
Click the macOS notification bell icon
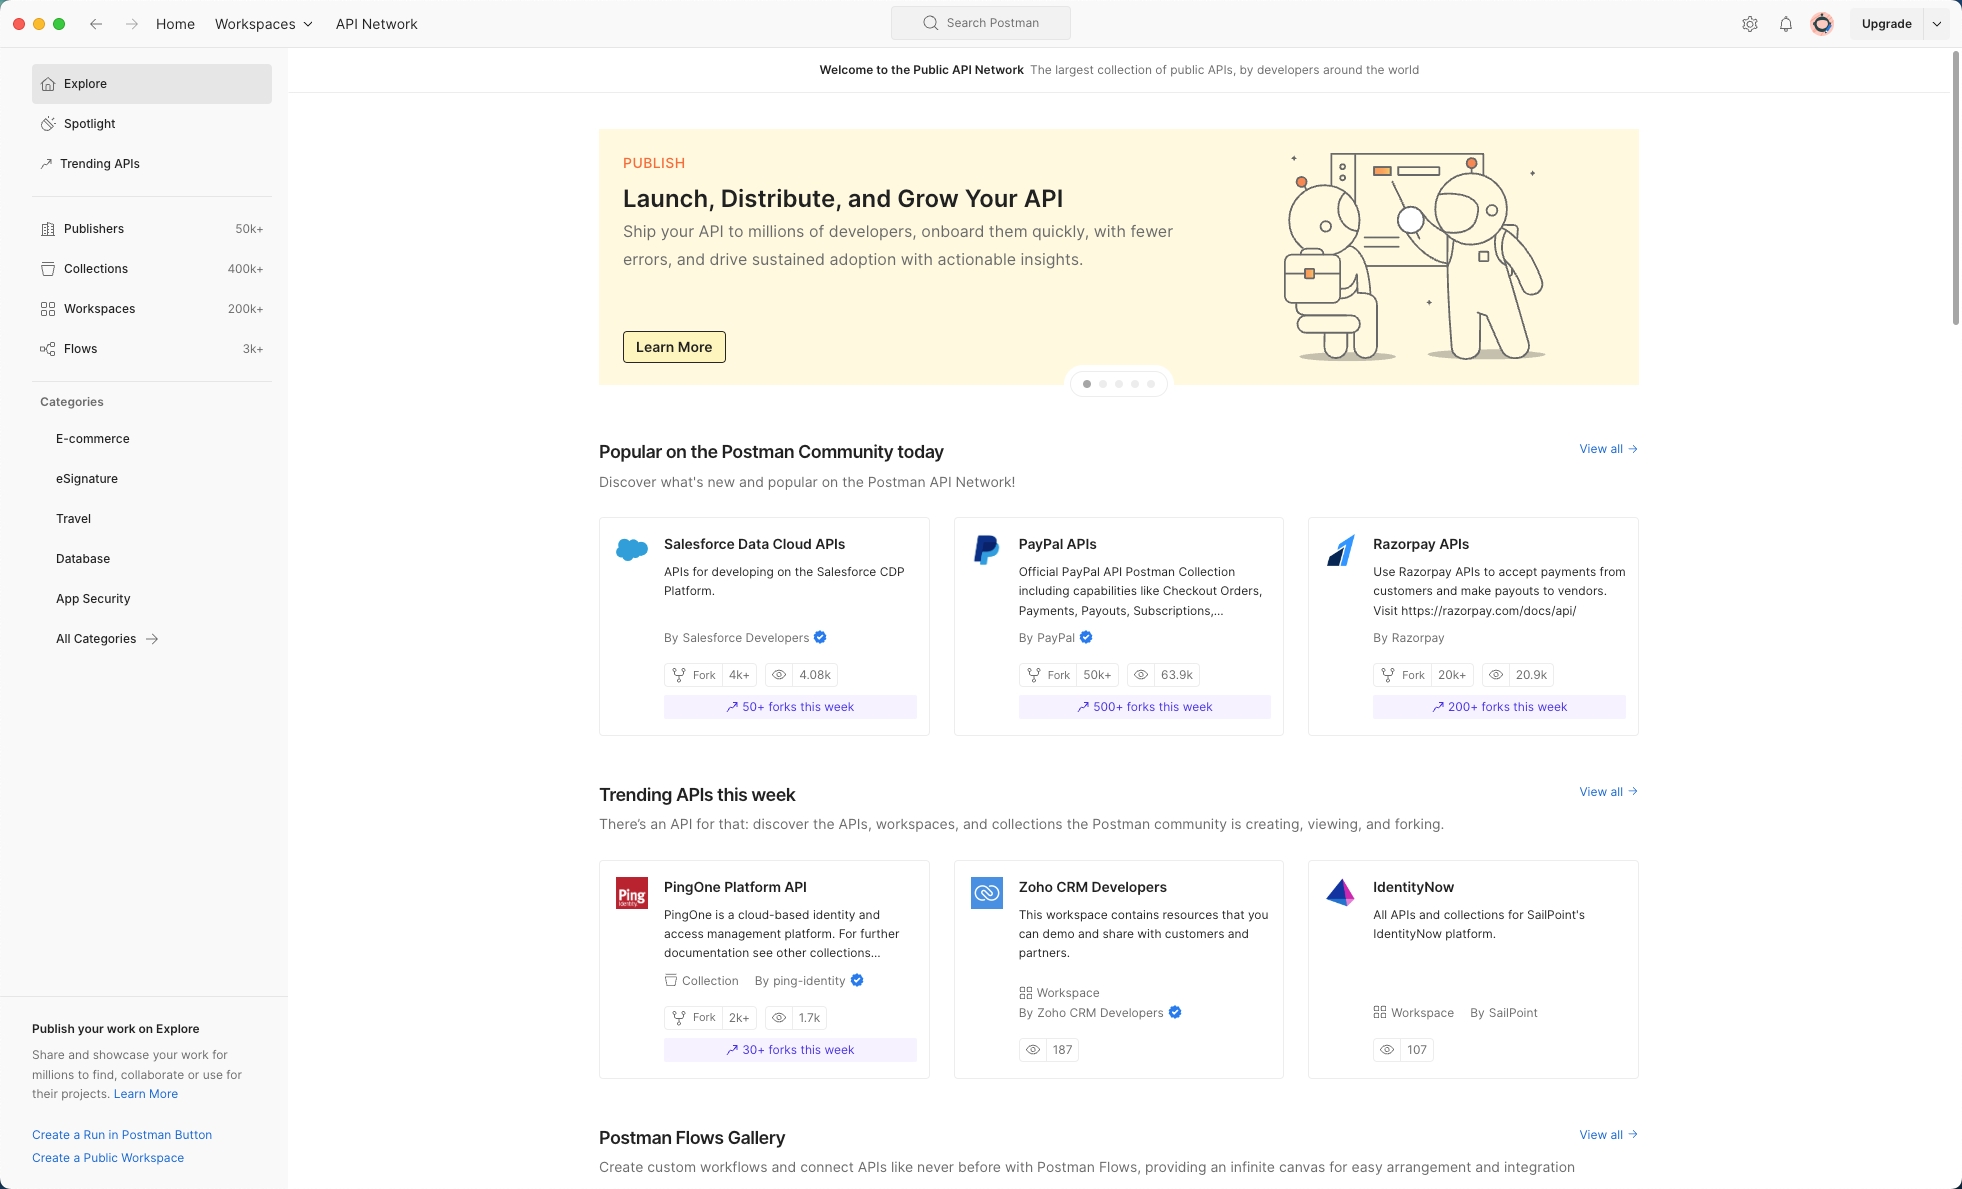1785,24
